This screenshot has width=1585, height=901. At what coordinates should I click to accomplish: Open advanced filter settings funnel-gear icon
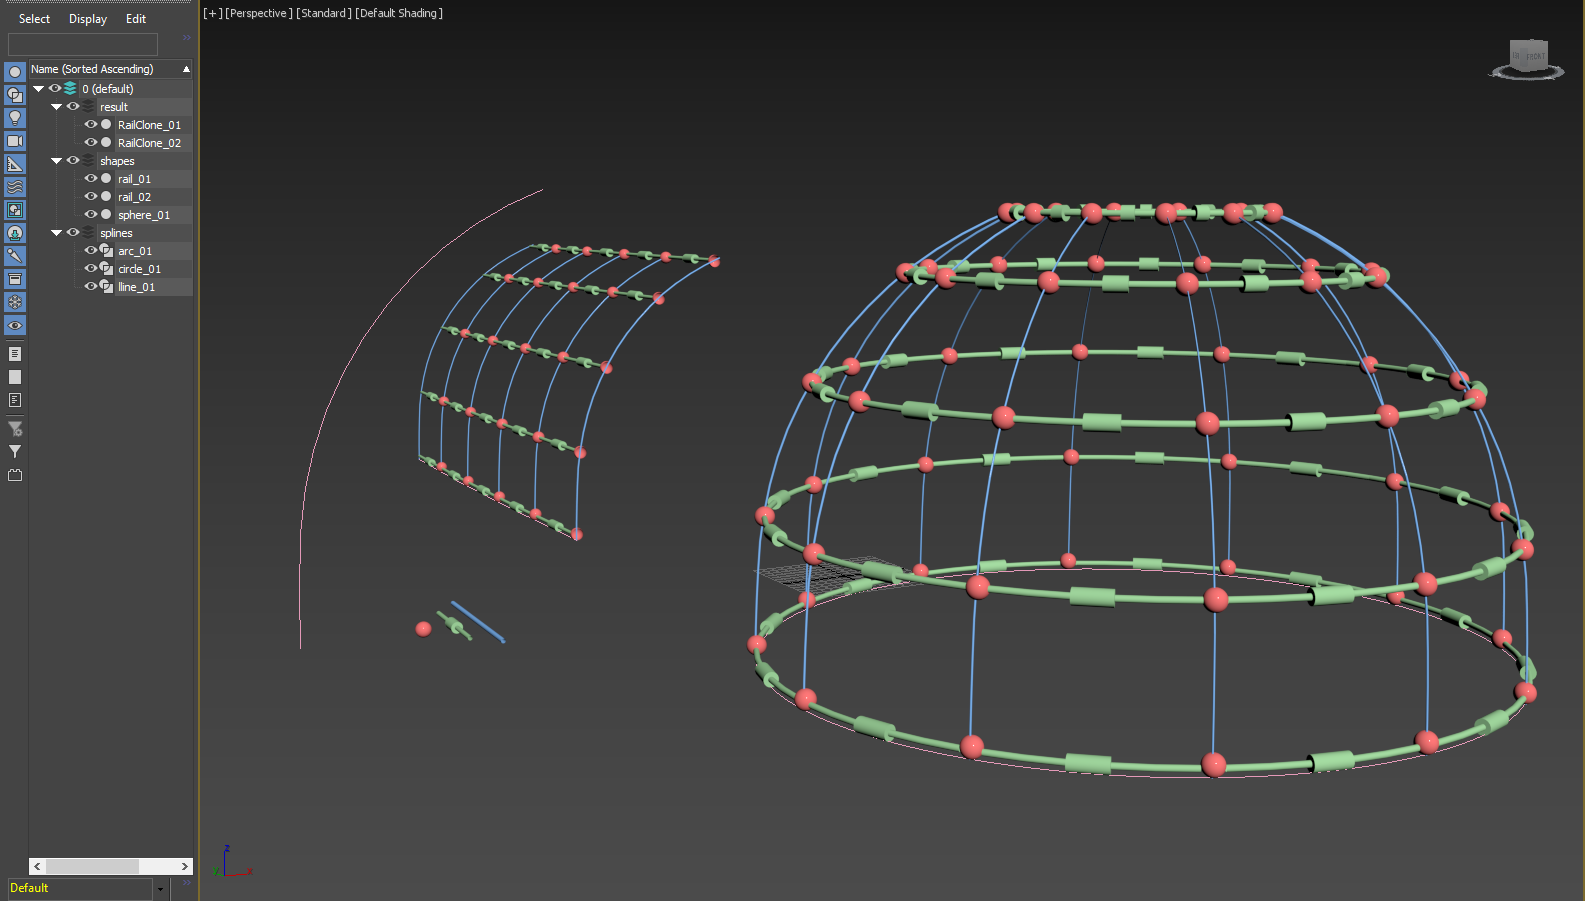pyautogui.click(x=15, y=429)
